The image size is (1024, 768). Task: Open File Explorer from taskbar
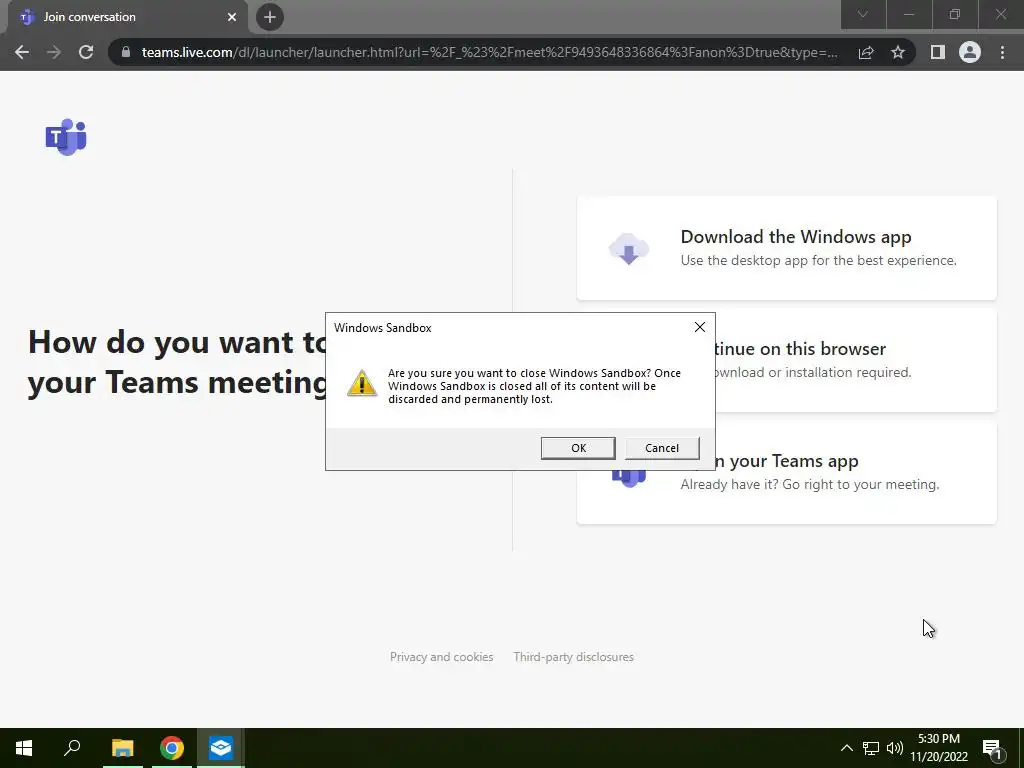[122, 748]
